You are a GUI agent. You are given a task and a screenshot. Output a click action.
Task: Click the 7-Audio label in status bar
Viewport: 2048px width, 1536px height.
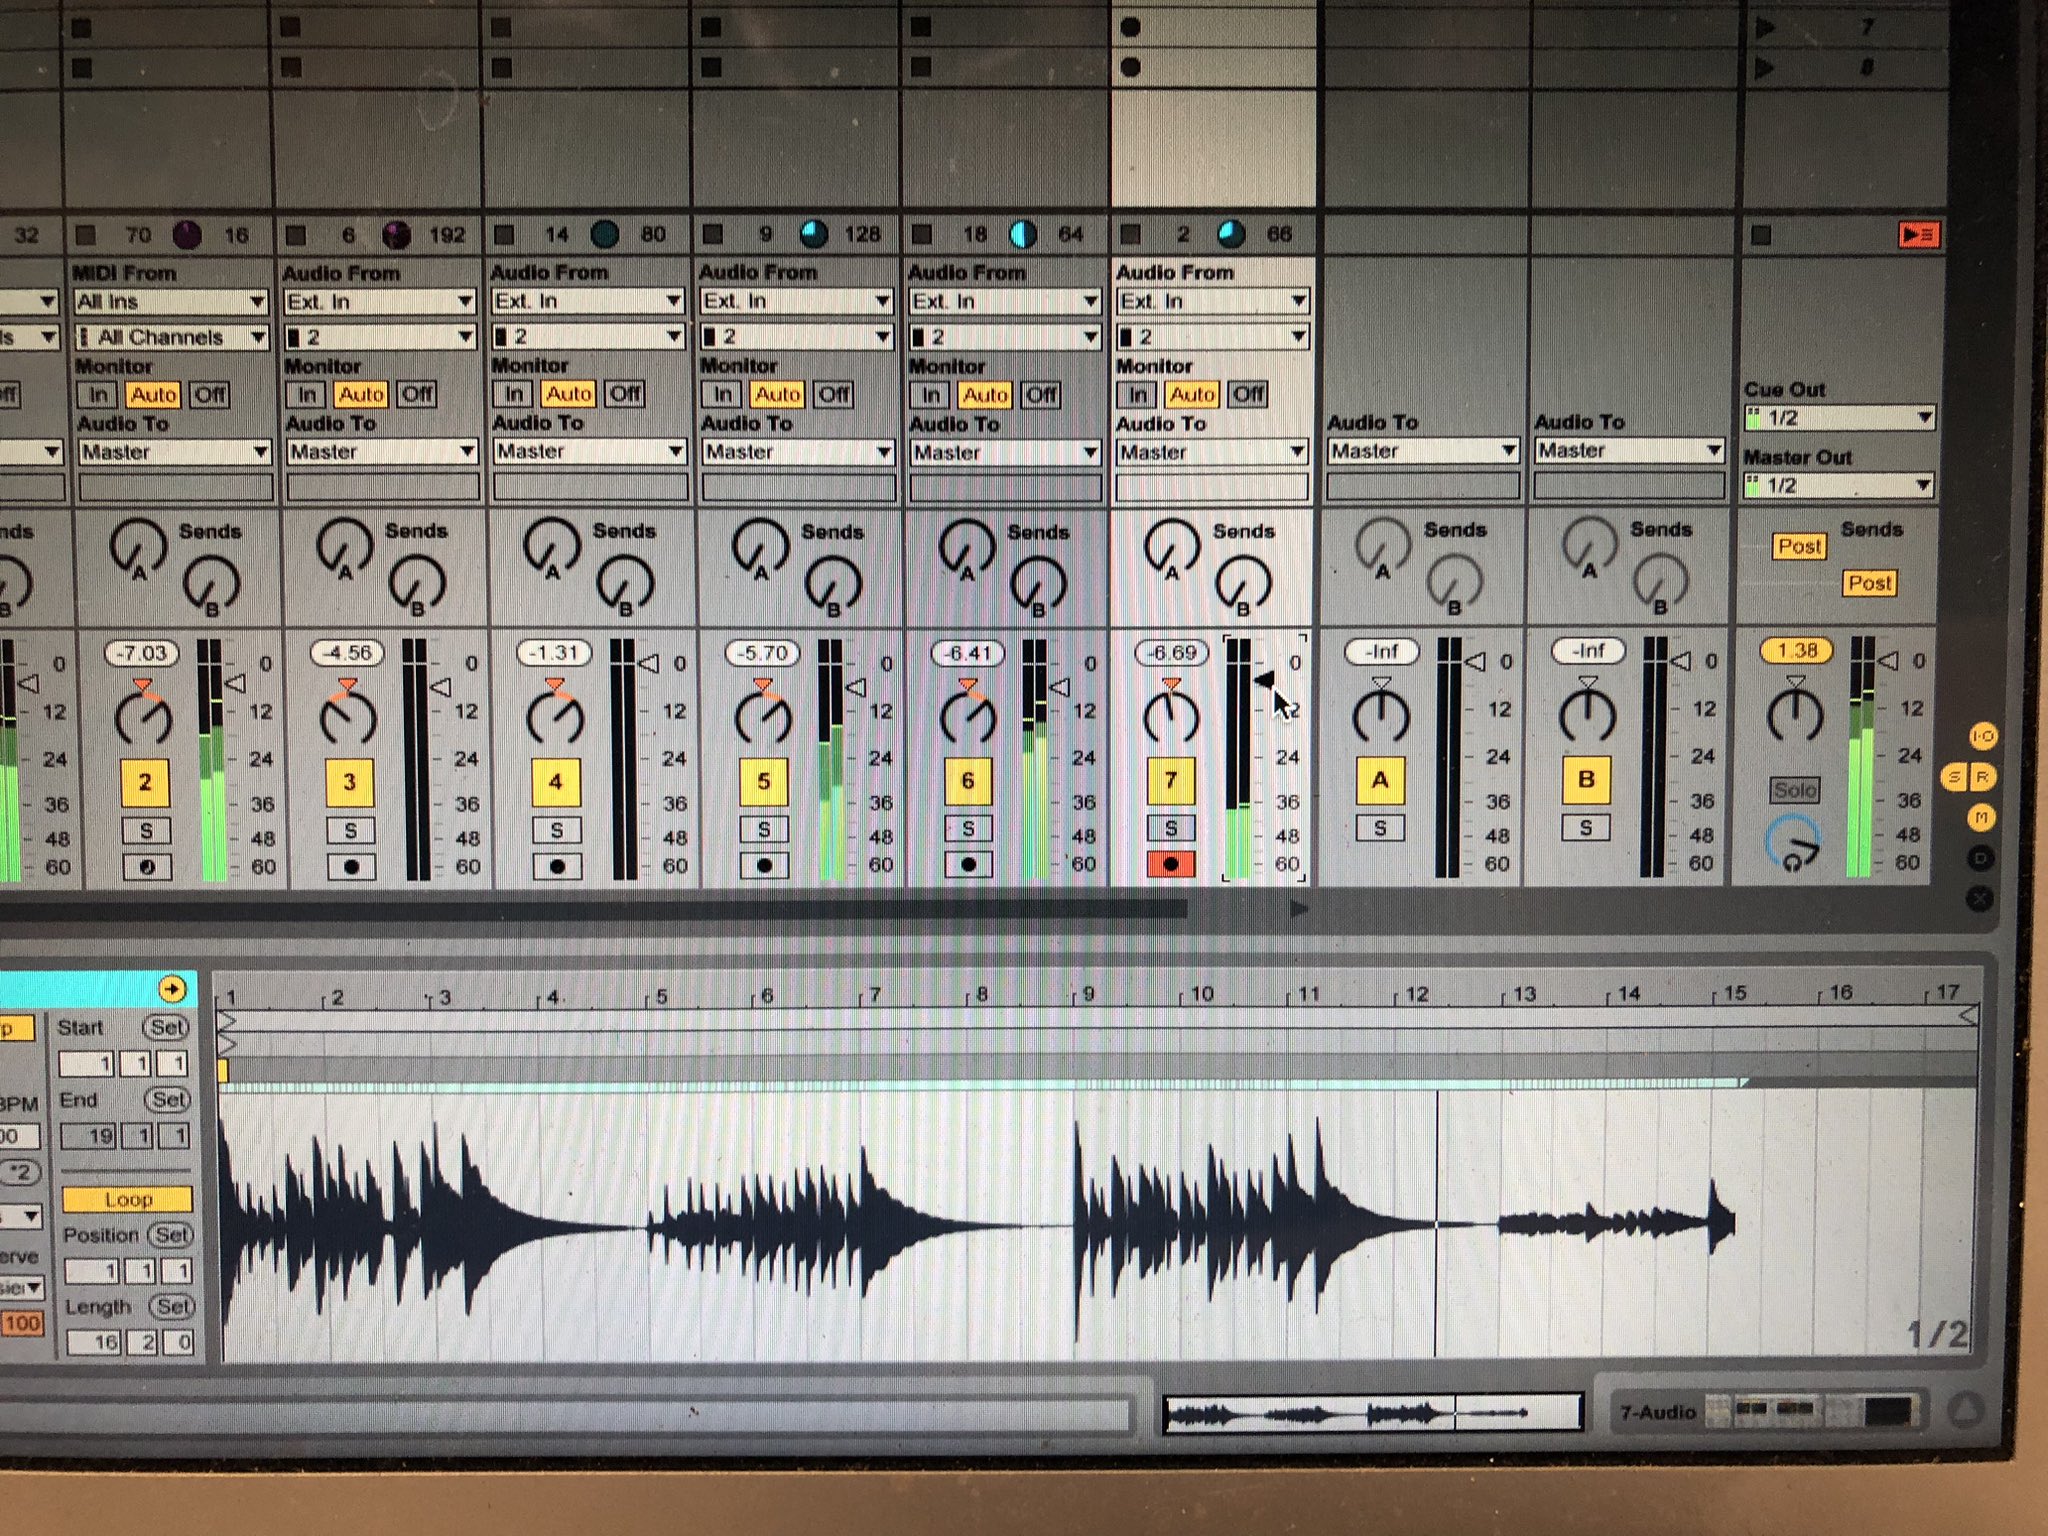pos(1658,1412)
